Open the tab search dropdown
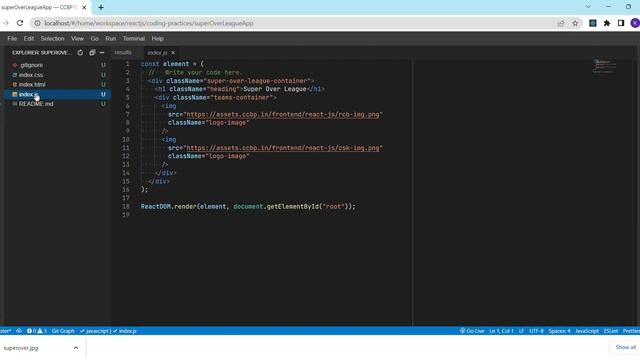The height and width of the screenshot is (360, 640). pos(588,7)
